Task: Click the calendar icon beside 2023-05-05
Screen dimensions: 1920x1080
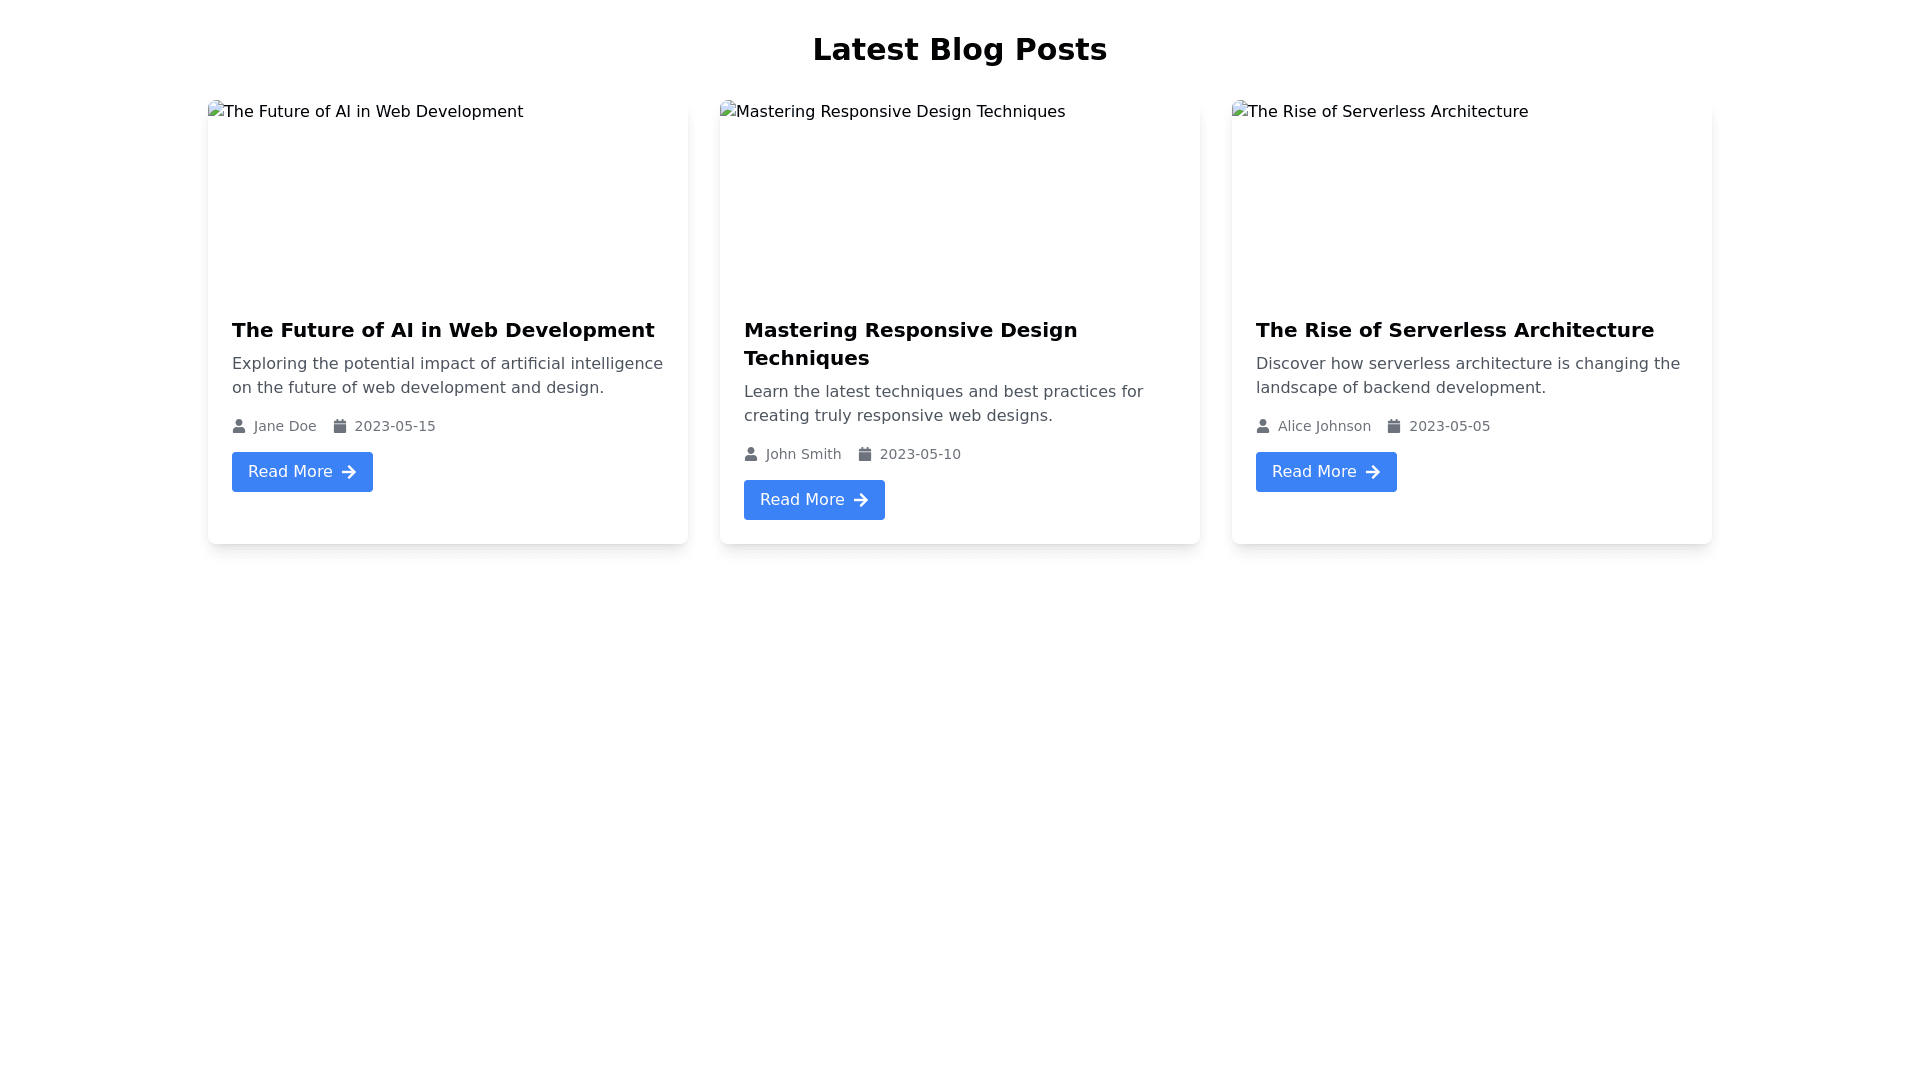Action: (1394, 426)
